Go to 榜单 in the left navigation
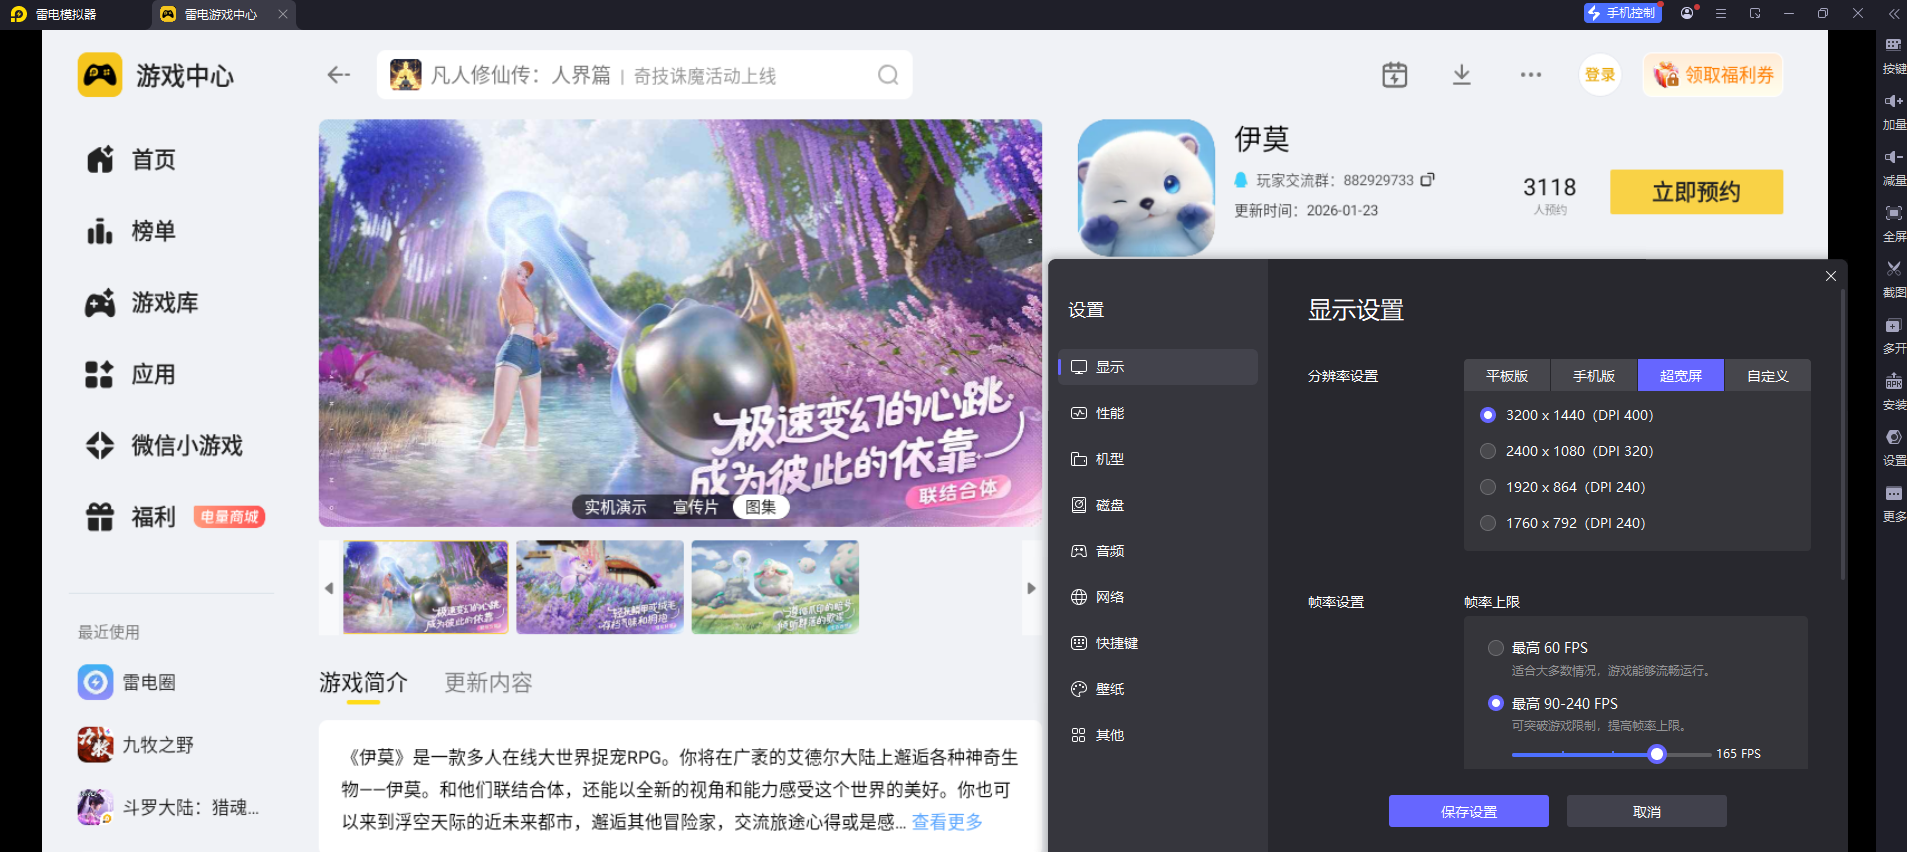The image size is (1907, 852). tap(131, 231)
